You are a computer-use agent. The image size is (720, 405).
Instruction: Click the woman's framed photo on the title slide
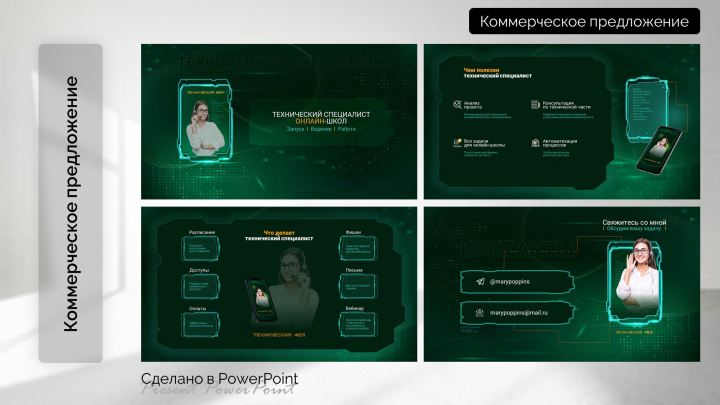click(205, 121)
